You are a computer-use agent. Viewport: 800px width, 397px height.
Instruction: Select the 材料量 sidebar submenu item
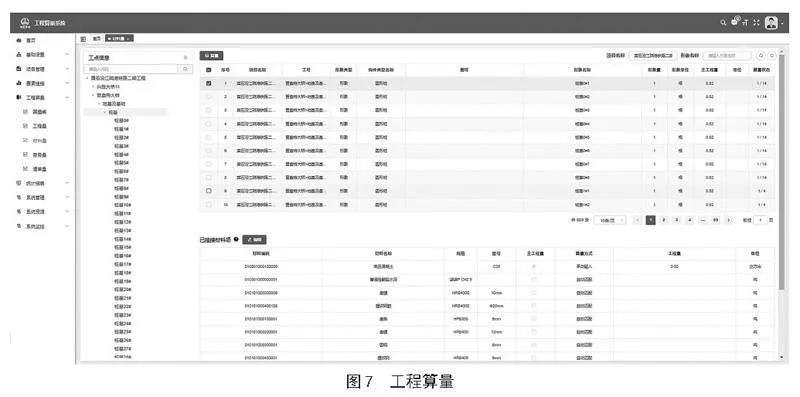point(39,140)
